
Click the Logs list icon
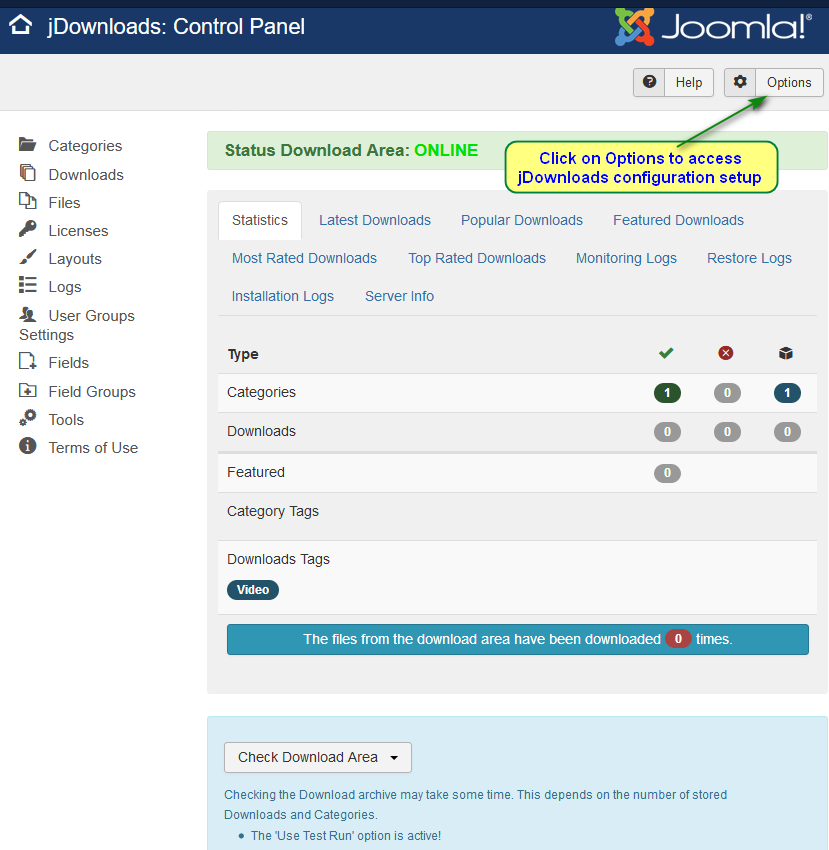pos(27,285)
